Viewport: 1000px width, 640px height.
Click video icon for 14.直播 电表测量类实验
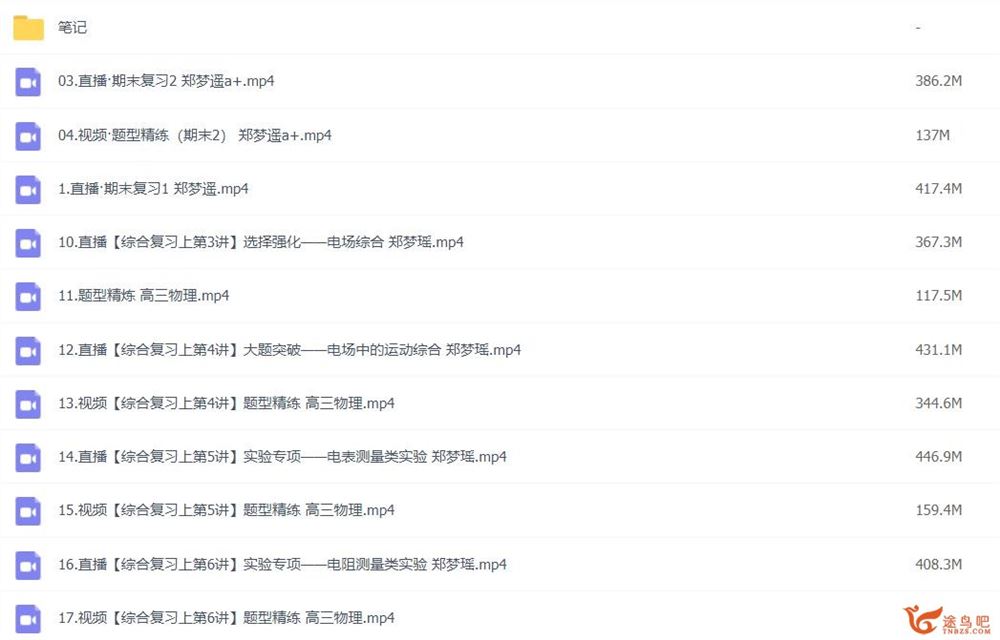pos(28,458)
